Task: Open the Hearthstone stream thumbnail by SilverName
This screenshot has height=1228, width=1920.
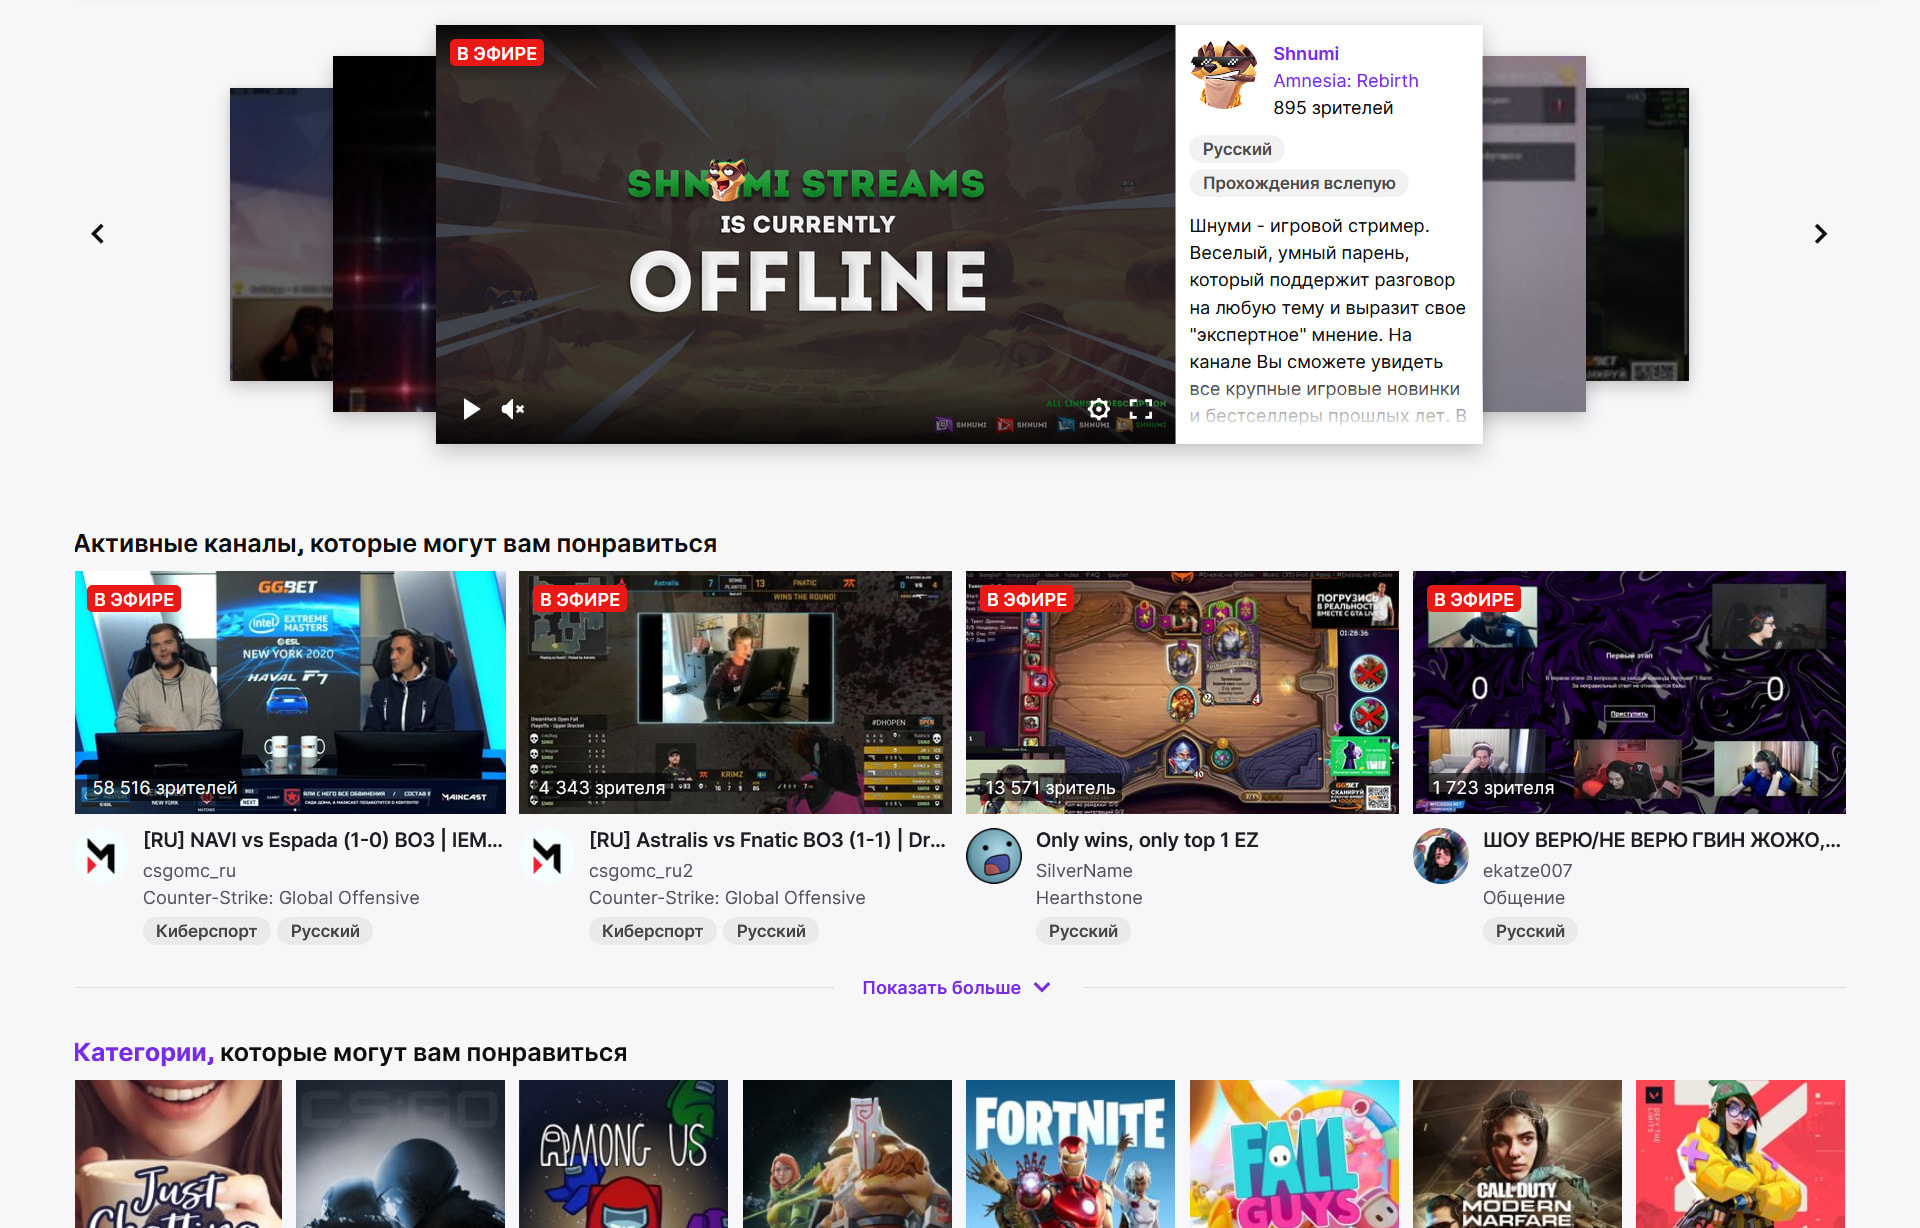Action: [1182, 692]
